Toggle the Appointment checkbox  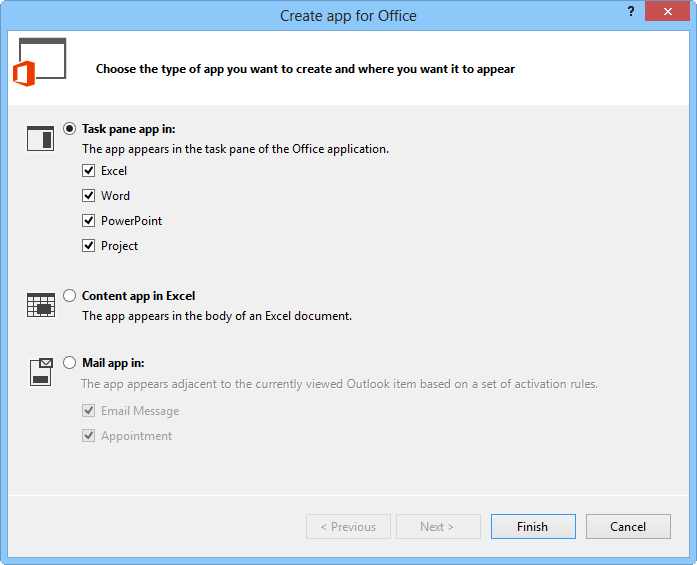tap(89, 436)
